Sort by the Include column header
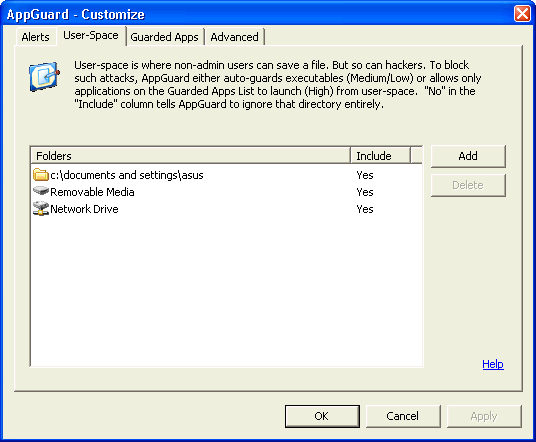This screenshot has width=536, height=442. click(380, 156)
